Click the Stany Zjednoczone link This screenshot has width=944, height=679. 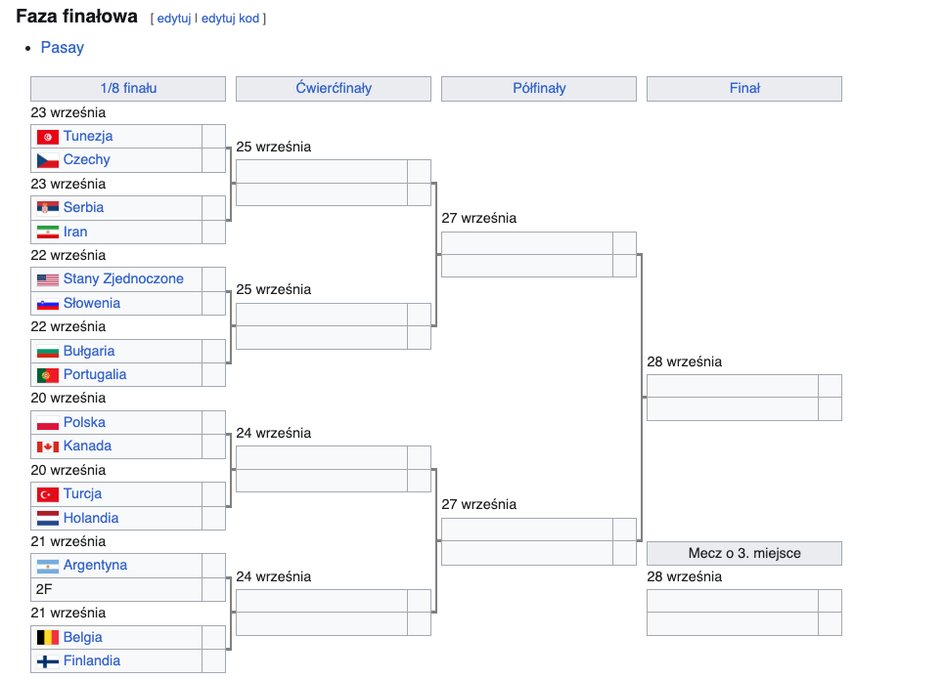tap(123, 279)
